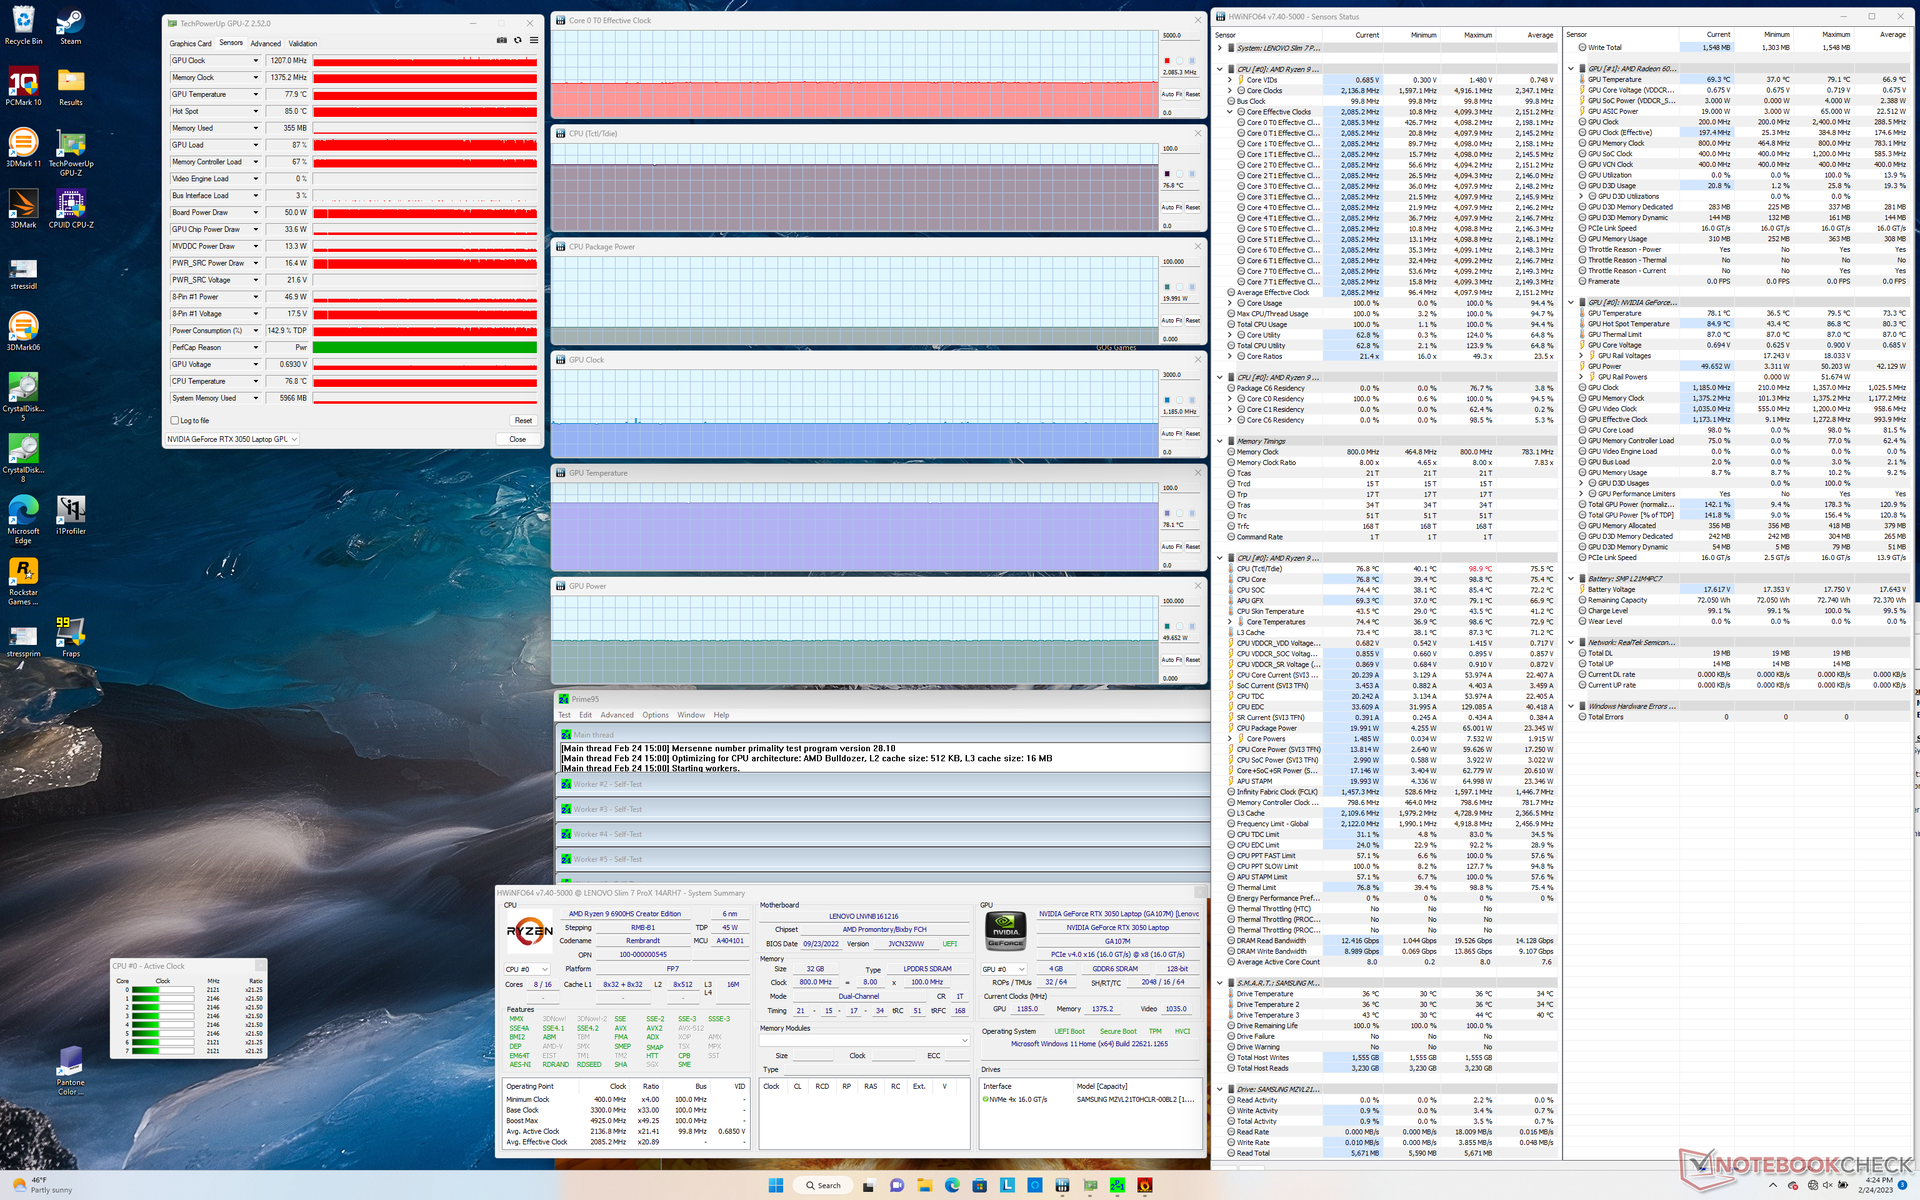The height and width of the screenshot is (1200, 1920).
Task: Switch to Advanced tab in GPU-Z
Action: tap(265, 43)
